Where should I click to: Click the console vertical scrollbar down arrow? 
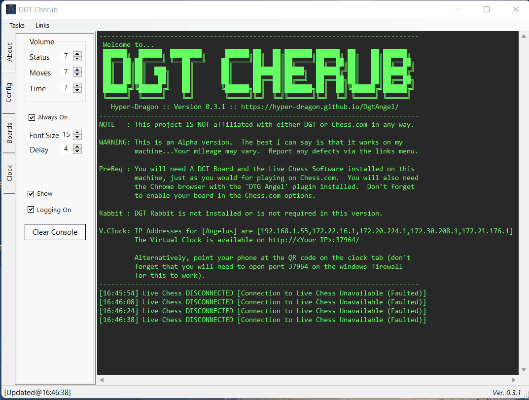[524, 370]
